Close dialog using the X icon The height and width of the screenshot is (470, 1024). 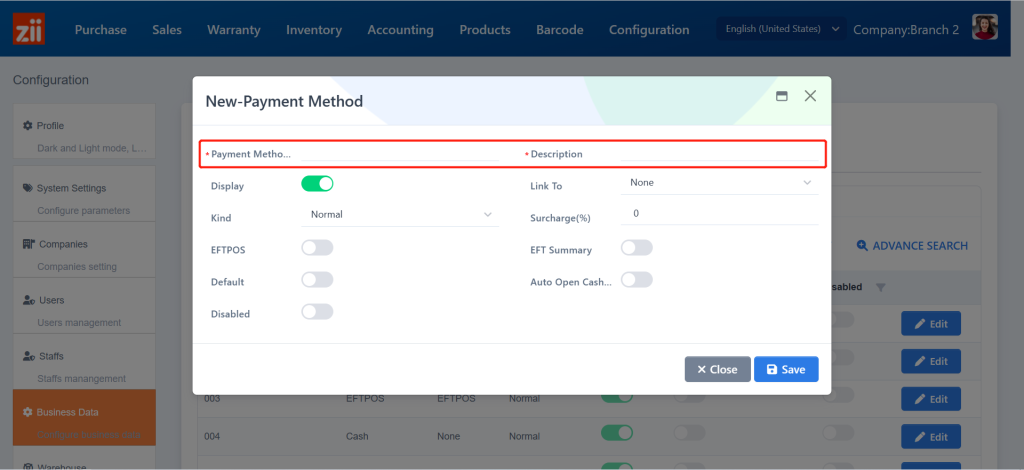pyautogui.click(x=810, y=96)
